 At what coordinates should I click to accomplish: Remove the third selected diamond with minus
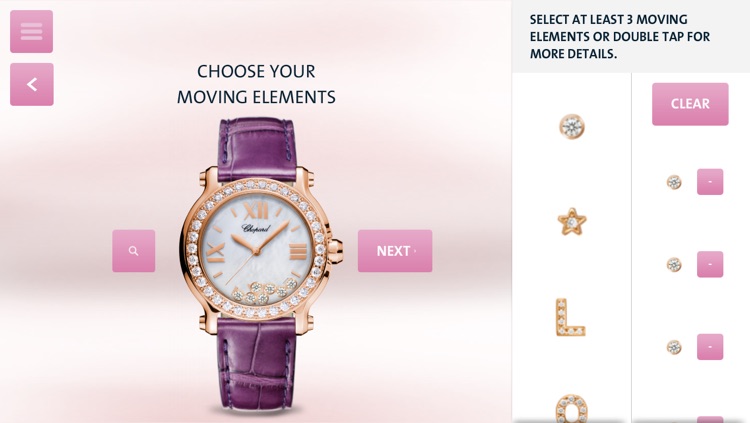click(x=710, y=347)
